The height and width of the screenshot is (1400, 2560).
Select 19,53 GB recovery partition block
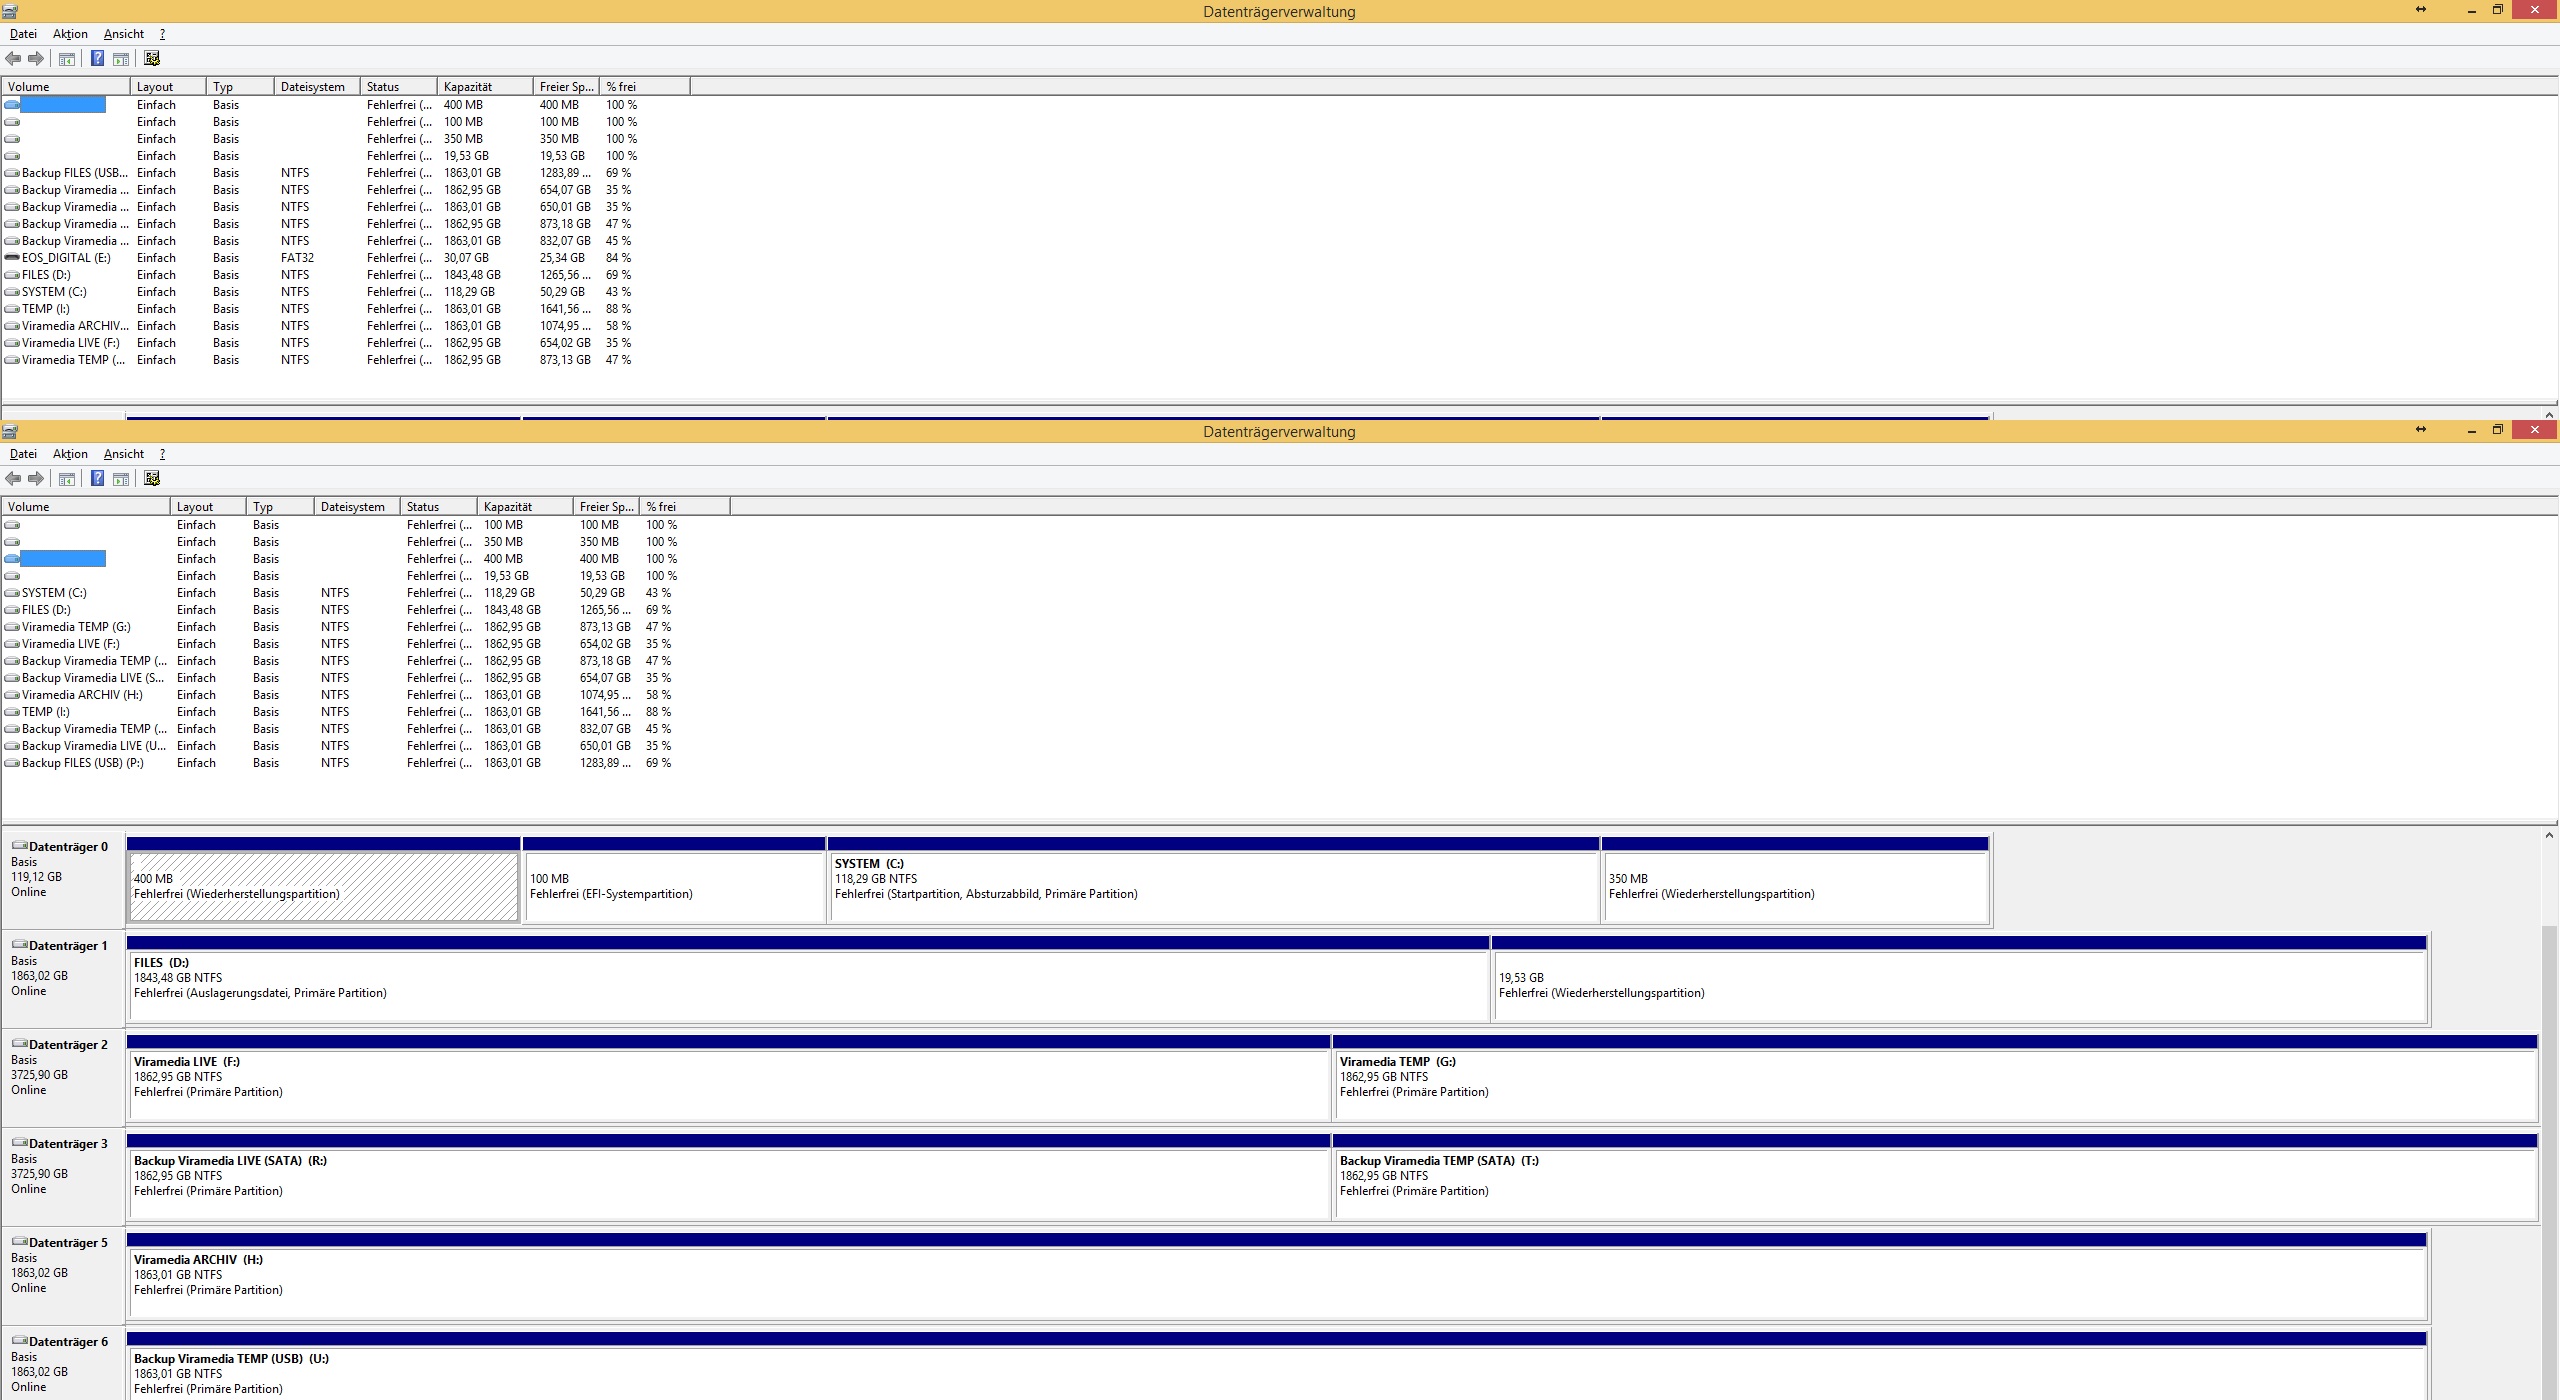click(1958, 986)
